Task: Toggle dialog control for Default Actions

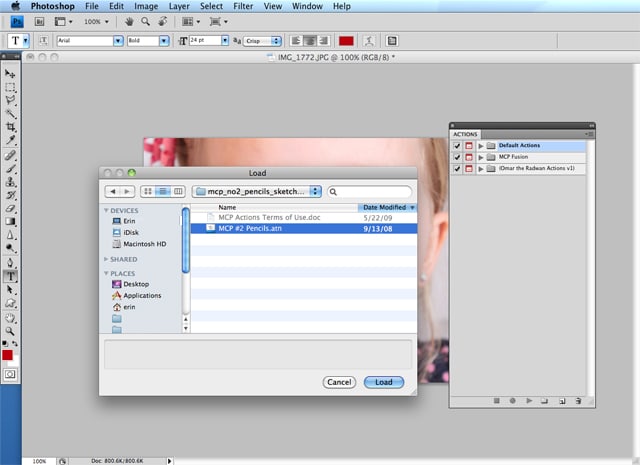Action: pos(469,146)
